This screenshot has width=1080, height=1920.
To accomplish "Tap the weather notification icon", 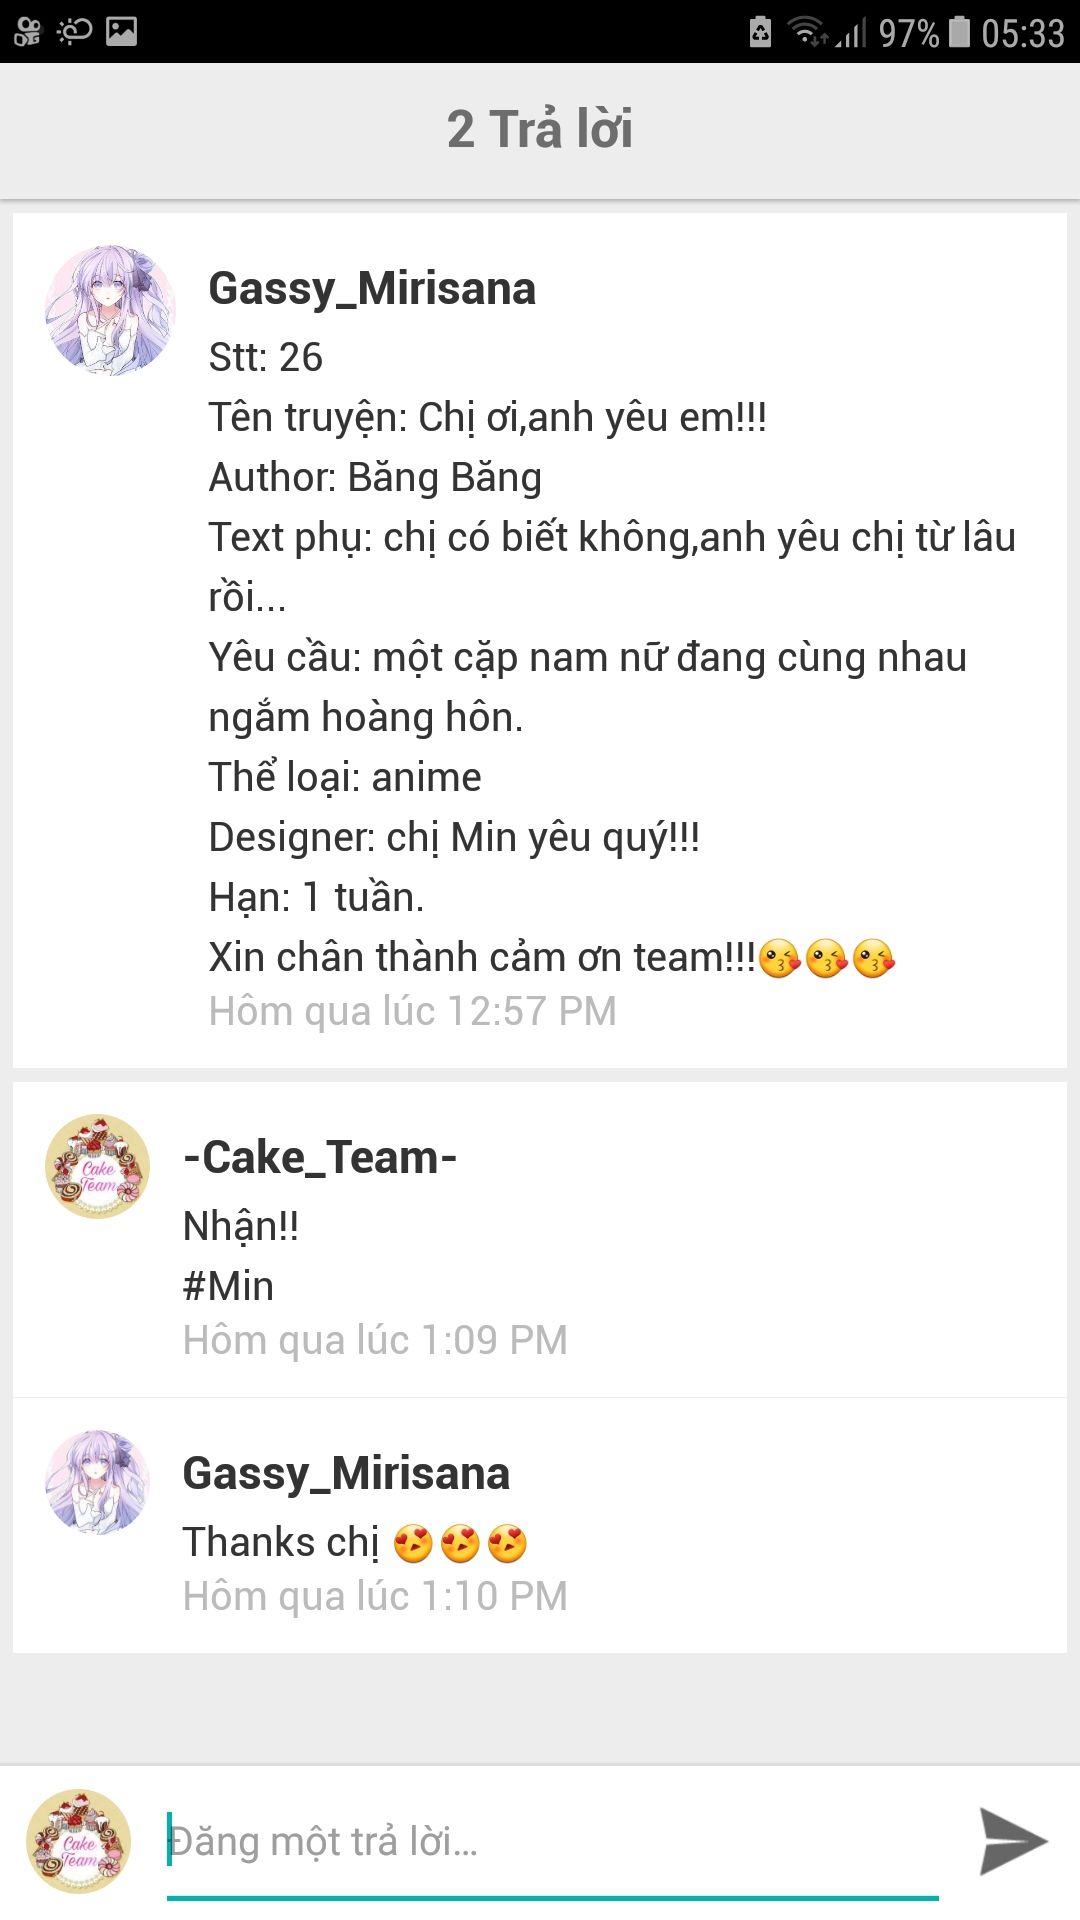I will tap(74, 32).
